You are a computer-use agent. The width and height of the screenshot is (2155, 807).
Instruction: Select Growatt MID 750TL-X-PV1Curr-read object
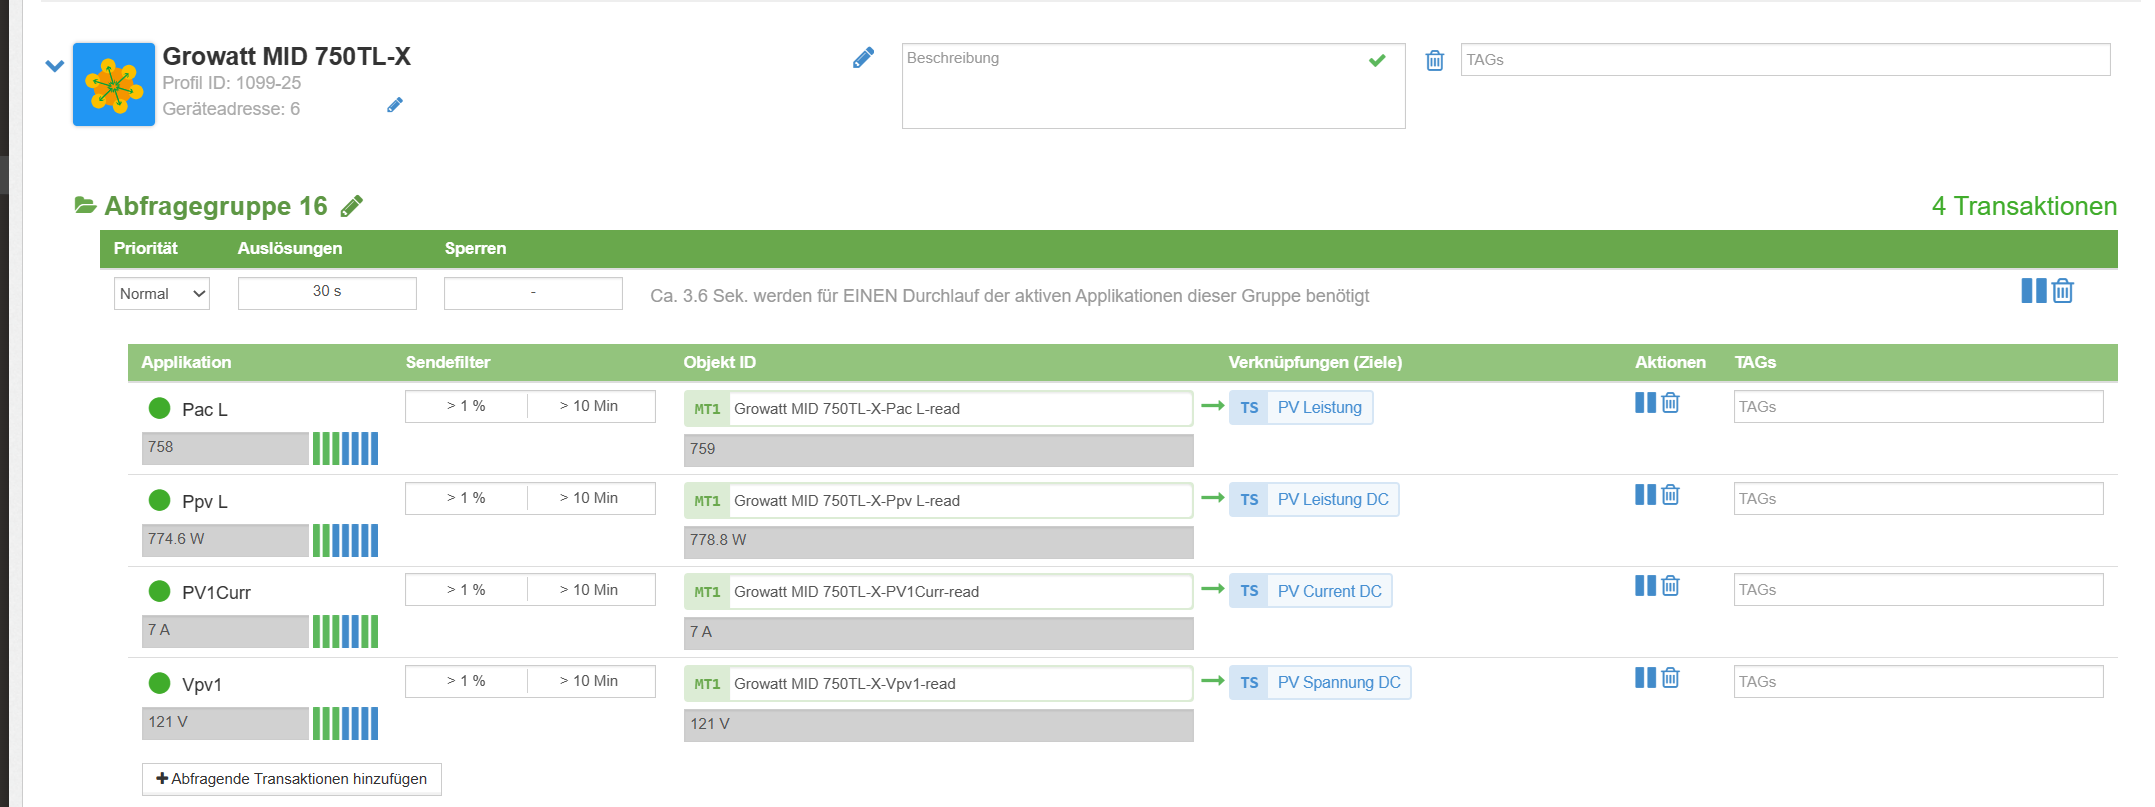point(938,591)
